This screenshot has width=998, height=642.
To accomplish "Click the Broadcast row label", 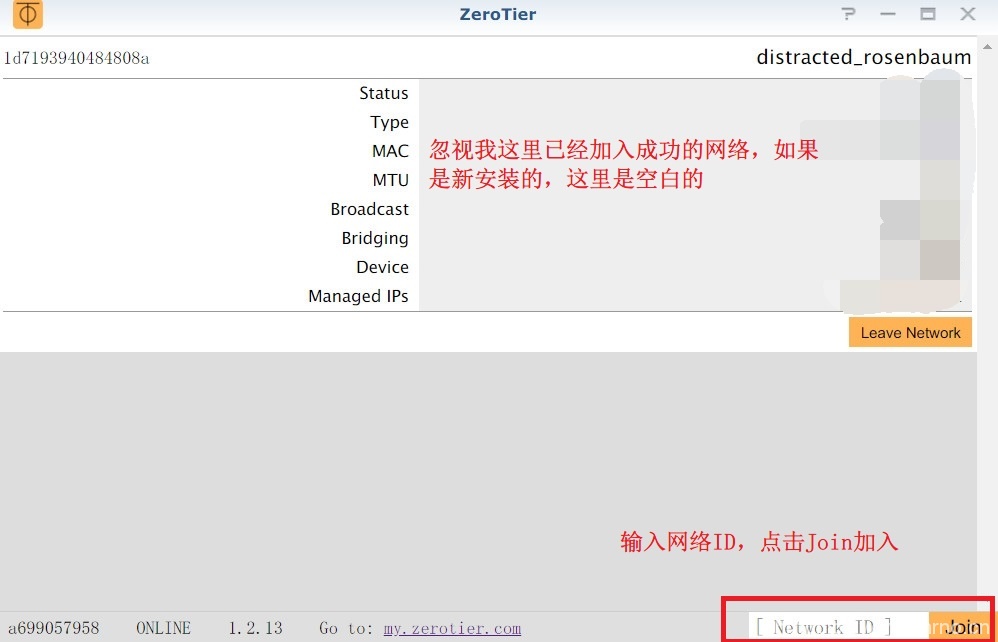I will click(369, 209).
